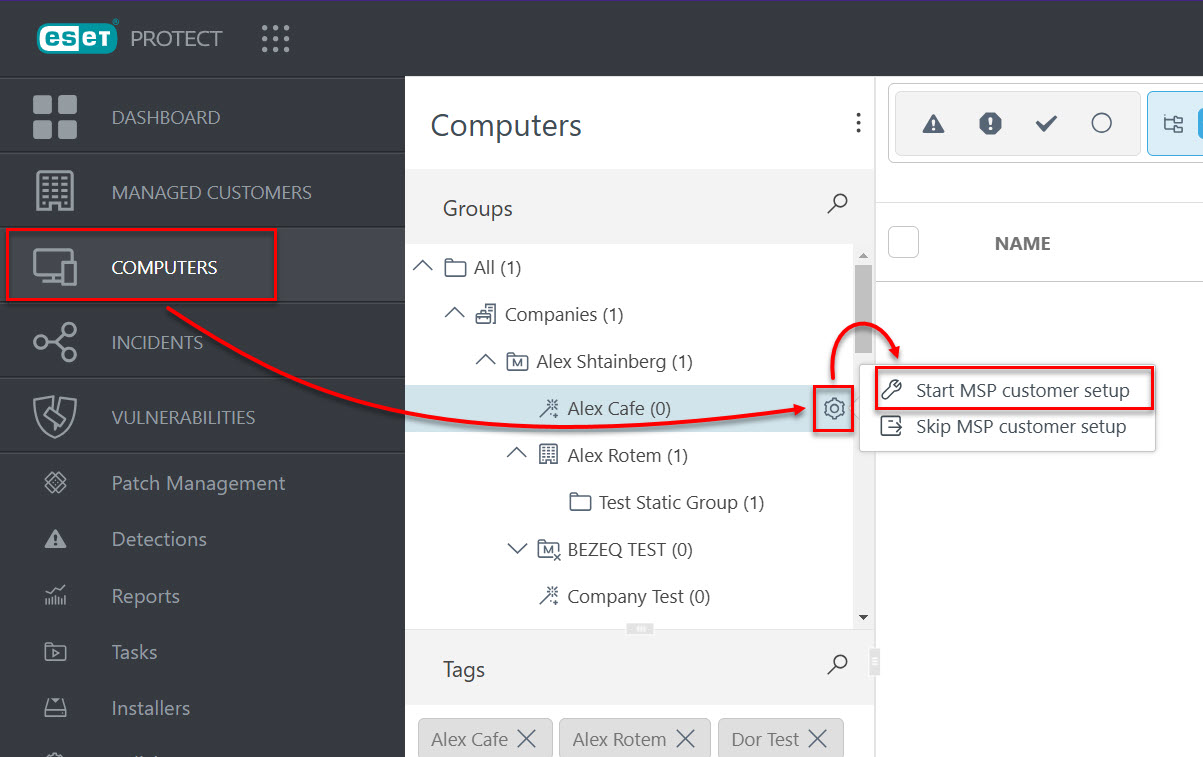Toggle the critical exclamation status filter
This screenshot has height=757, width=1203.
pyautogui.click(x=990, y=124)
